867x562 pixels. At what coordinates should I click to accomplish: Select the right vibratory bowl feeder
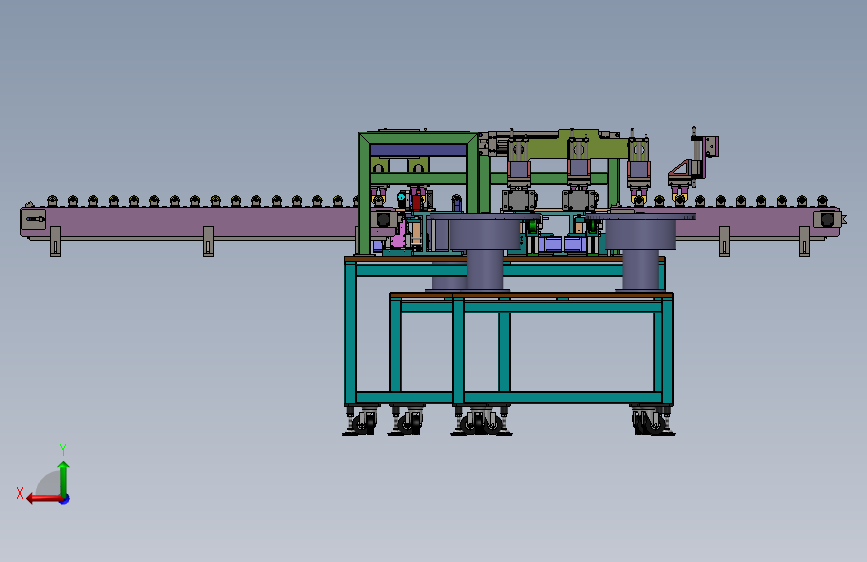[x=640, y=252]
